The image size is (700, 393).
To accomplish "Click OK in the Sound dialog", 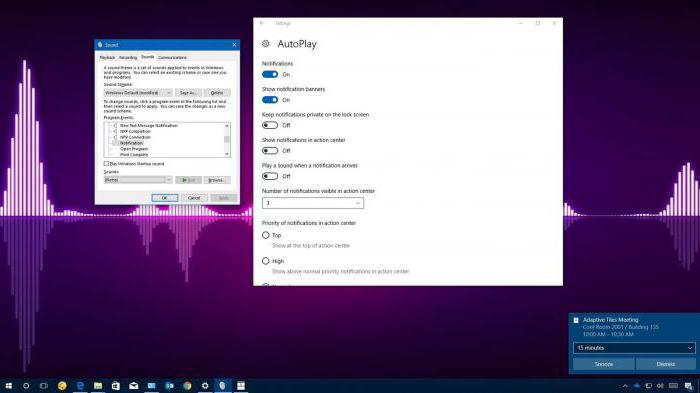I will [164, 198].
